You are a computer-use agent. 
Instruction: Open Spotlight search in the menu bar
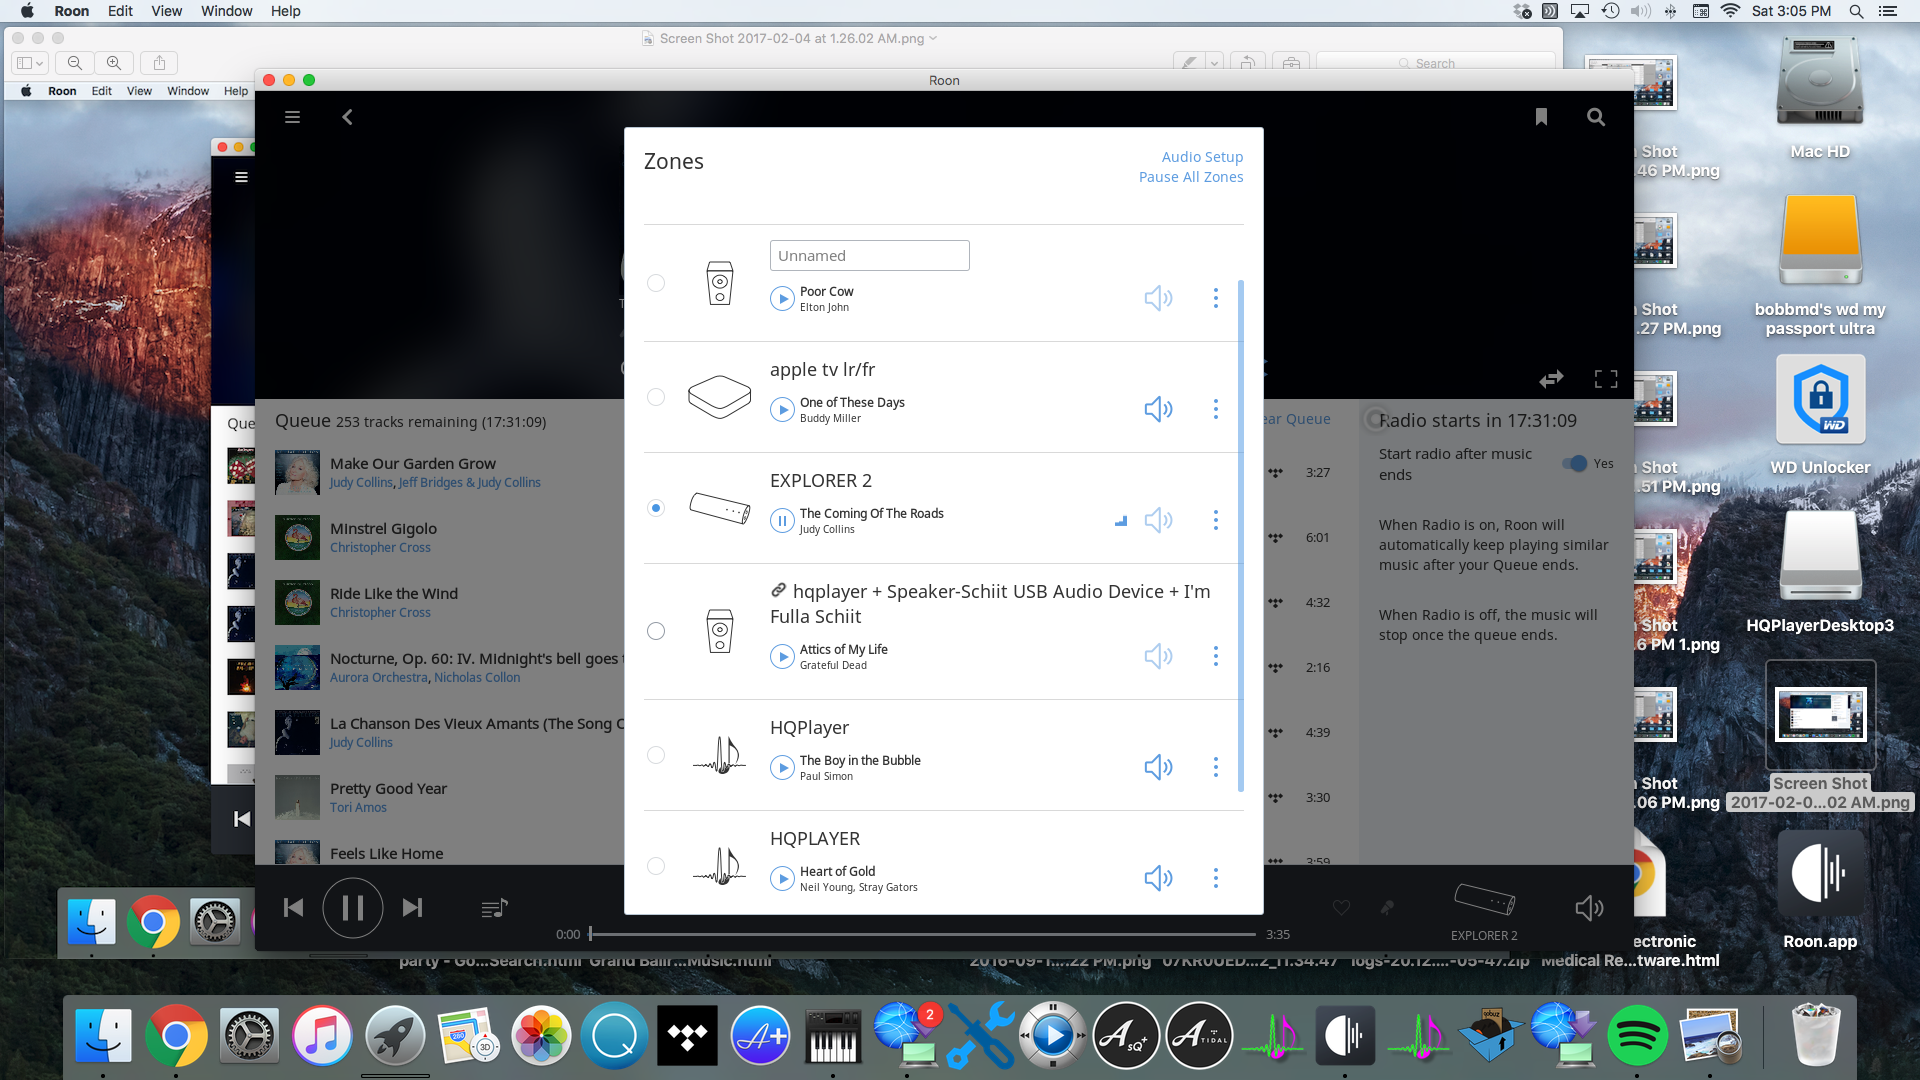(1856, 11)
